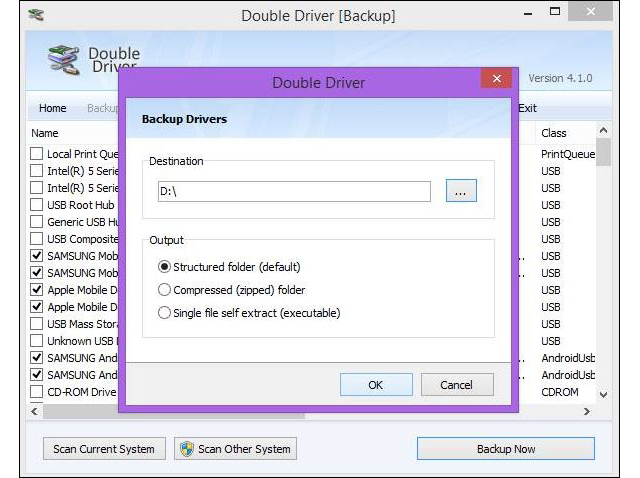This screenshot has width=640, height=478.
Task: Click the Destination path input field
Action: [x=294, y=191]
